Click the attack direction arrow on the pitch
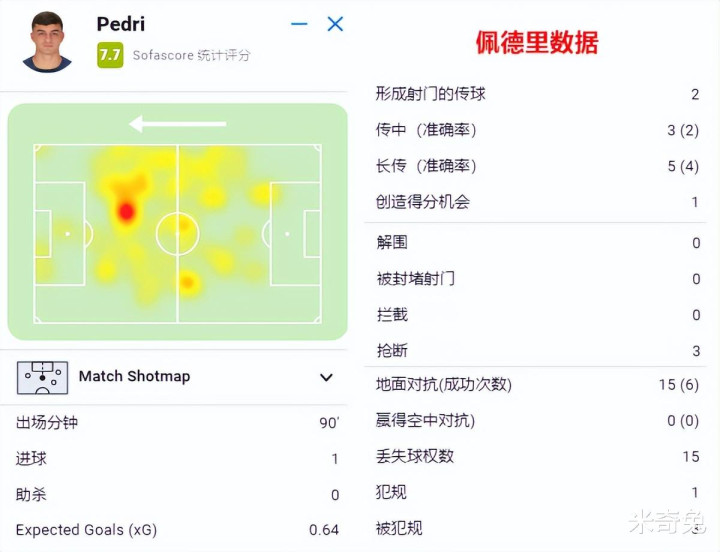Screen dimensions: 720x552 (178, 124)
